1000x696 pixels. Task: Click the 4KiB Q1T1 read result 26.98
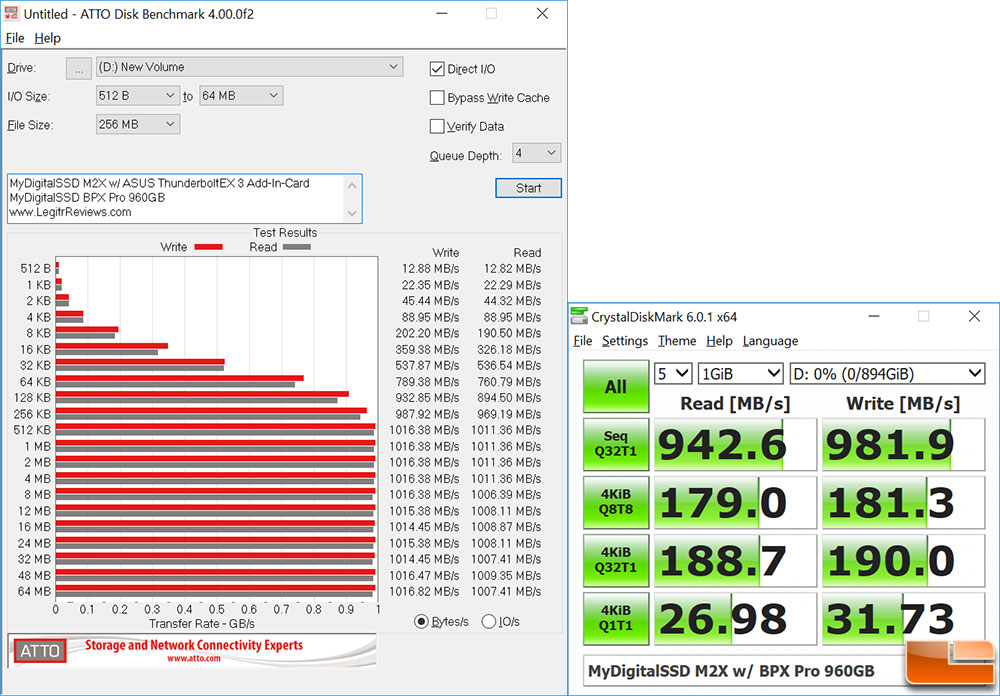(x=735, y=619)
